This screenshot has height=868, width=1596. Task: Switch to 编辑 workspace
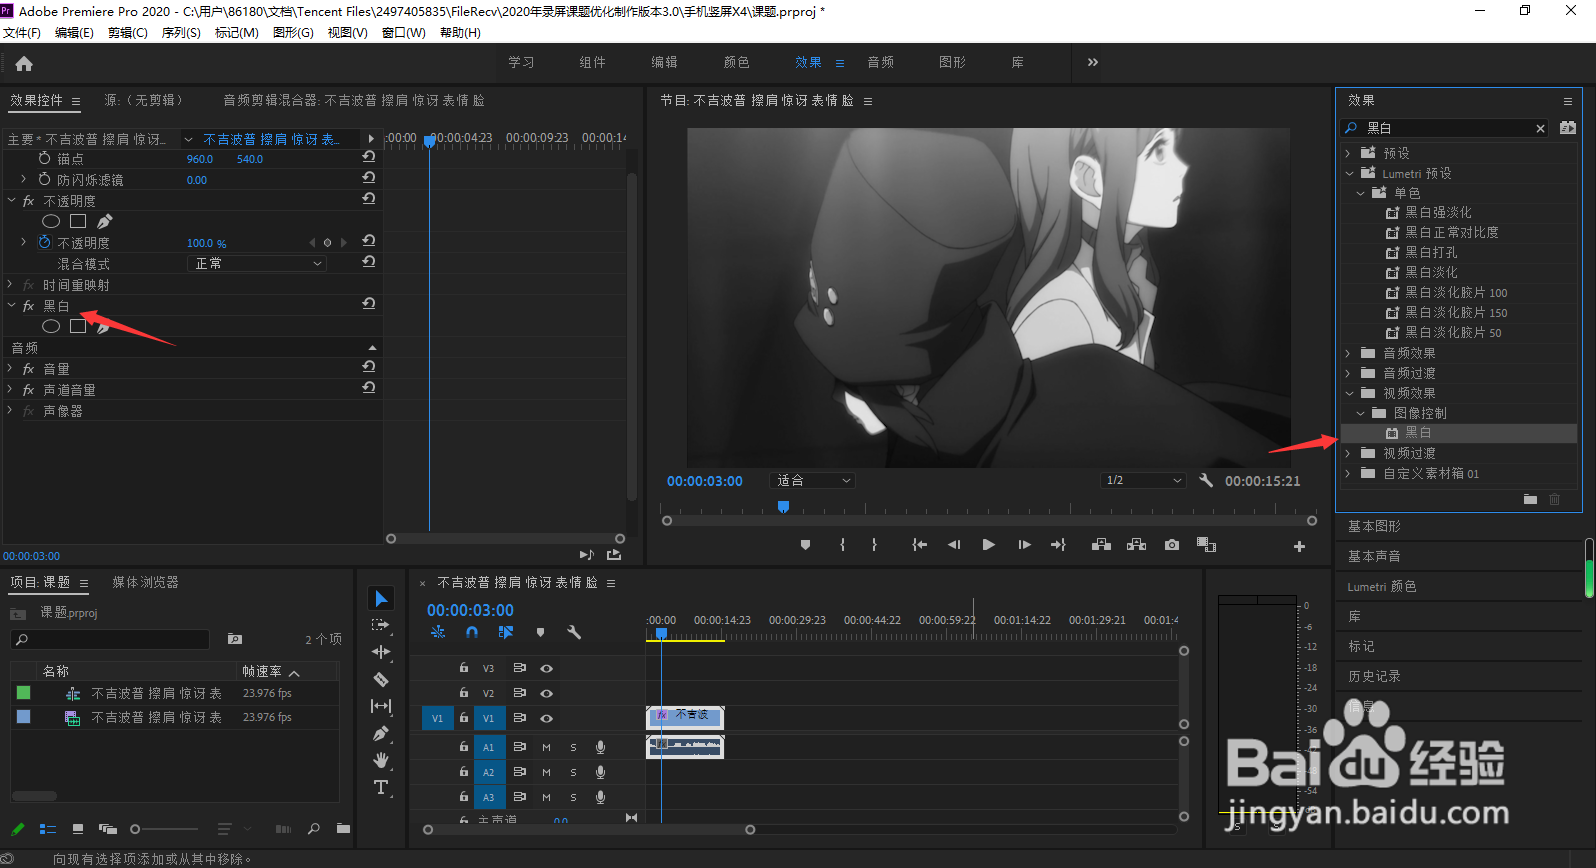pyautogui.click(x=665, y=62)
